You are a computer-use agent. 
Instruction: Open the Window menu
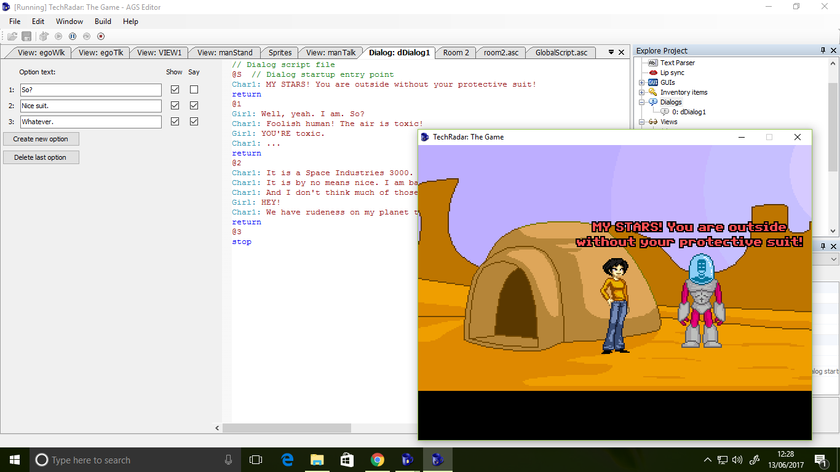[69, 21]
